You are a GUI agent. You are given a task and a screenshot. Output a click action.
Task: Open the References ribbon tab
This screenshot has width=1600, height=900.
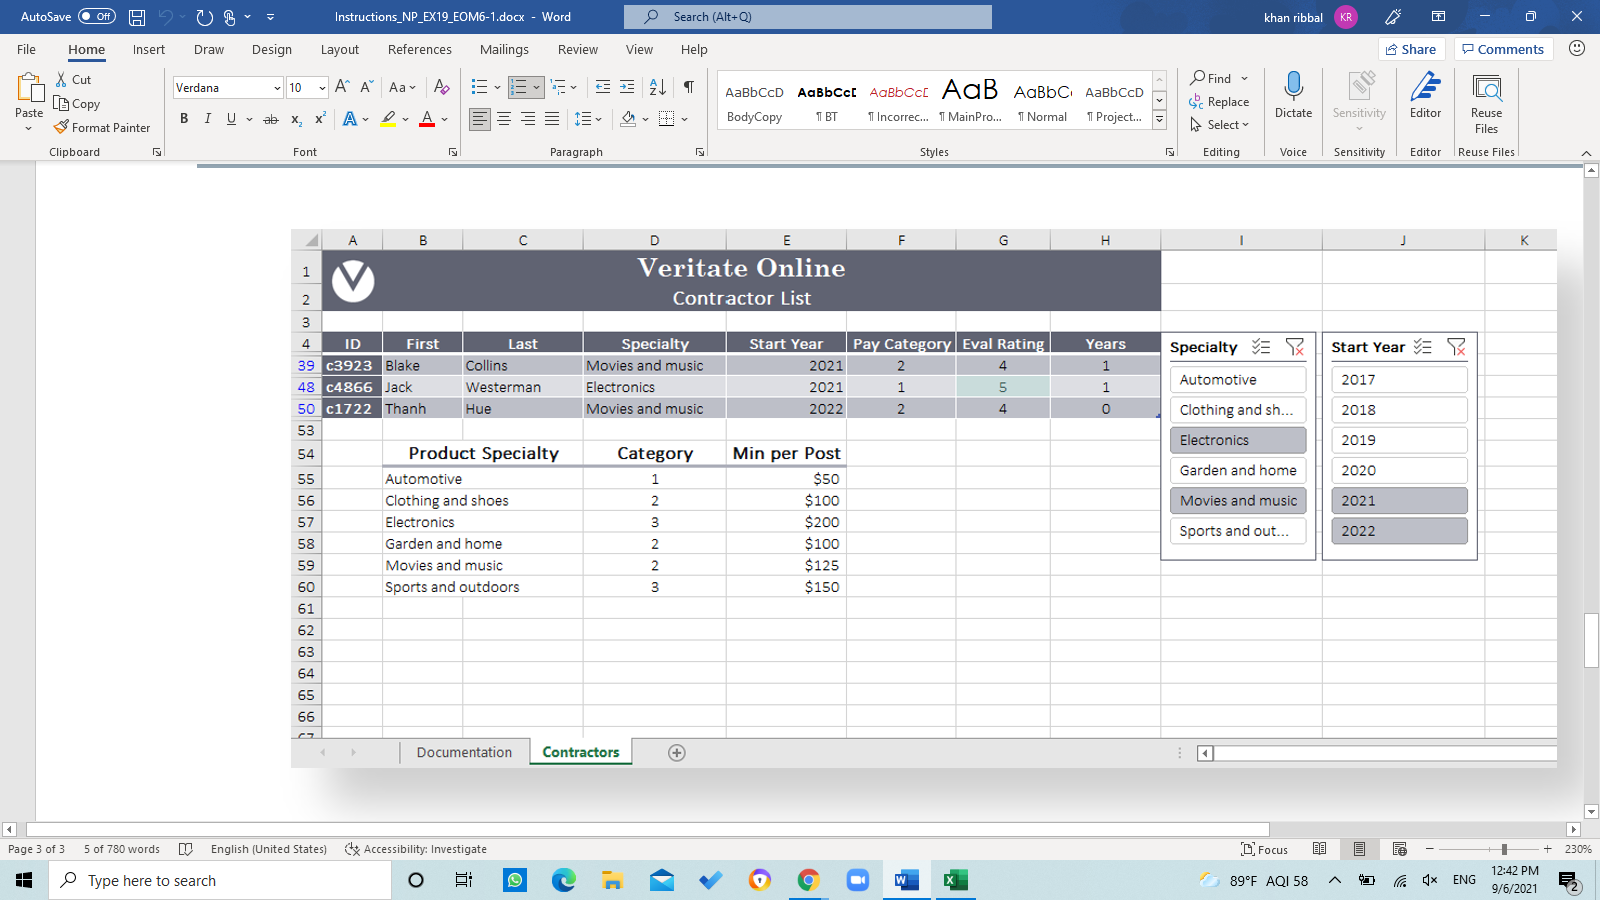tap(420, 49)
